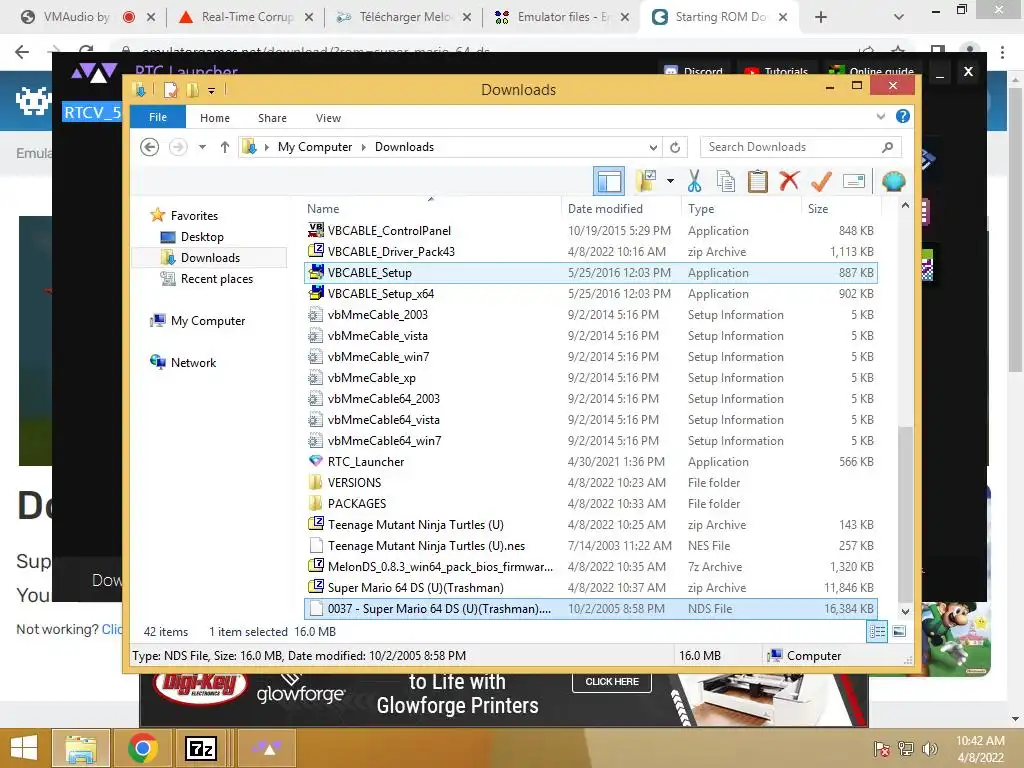This screenshot has width=1024, height=768.
Task: Select Desktop in the navigation pane
Action: coord(202,236)
